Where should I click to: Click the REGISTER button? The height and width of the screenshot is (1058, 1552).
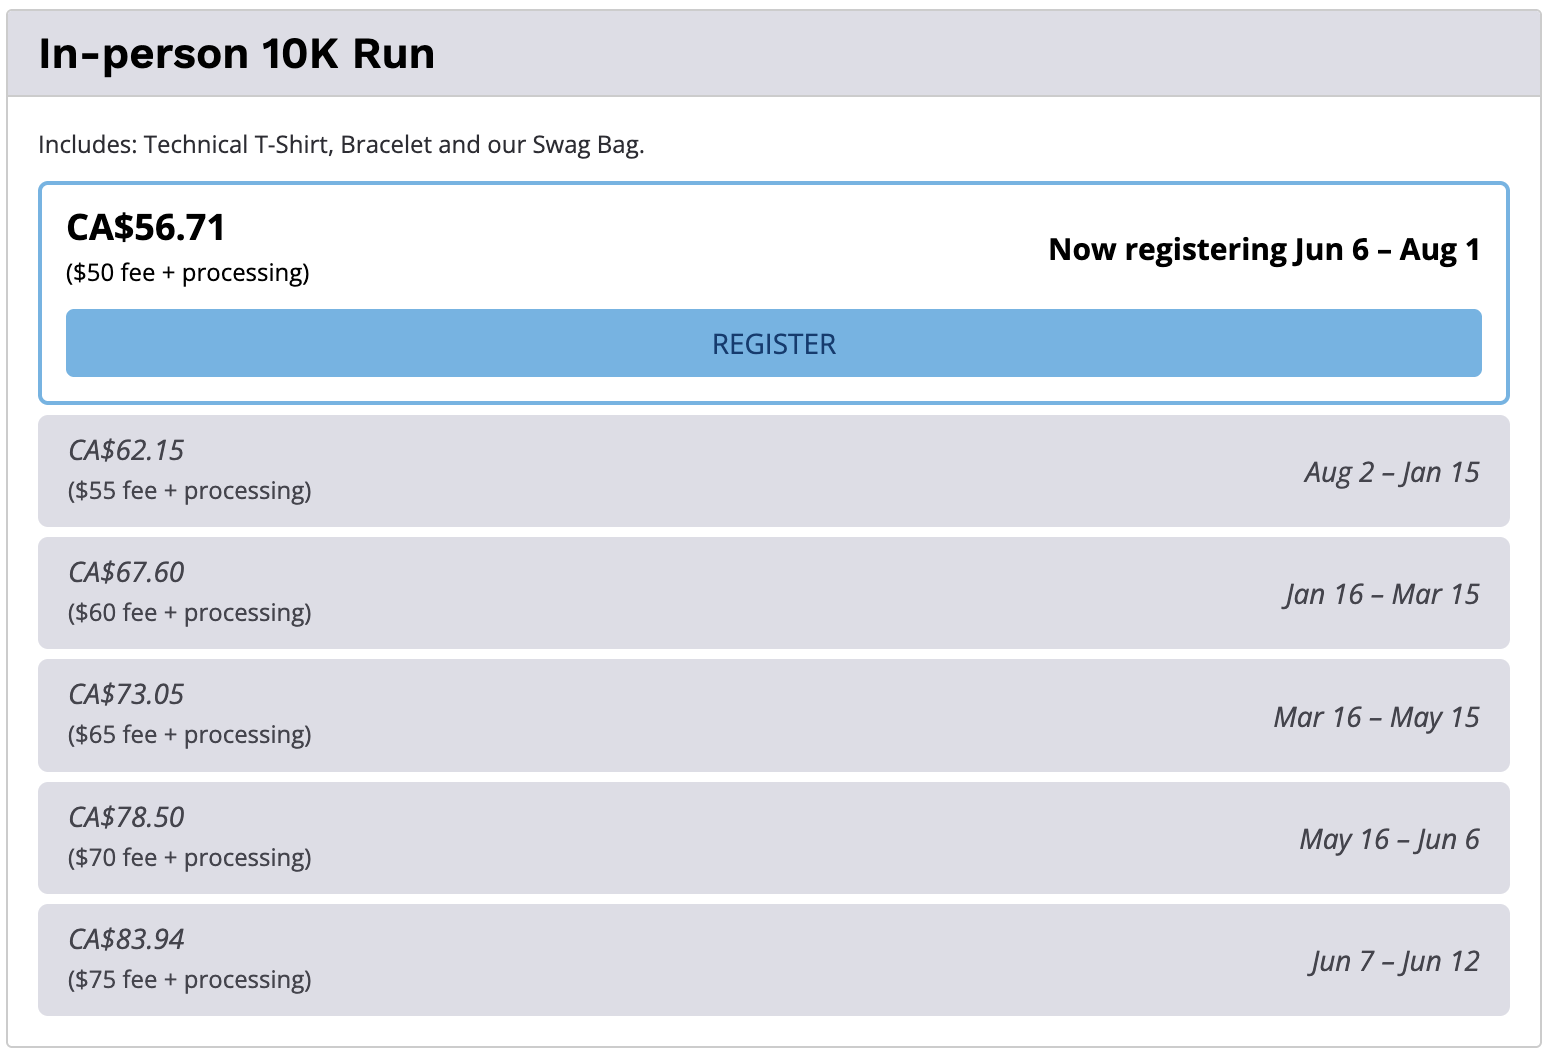click(x=773, y=343)
